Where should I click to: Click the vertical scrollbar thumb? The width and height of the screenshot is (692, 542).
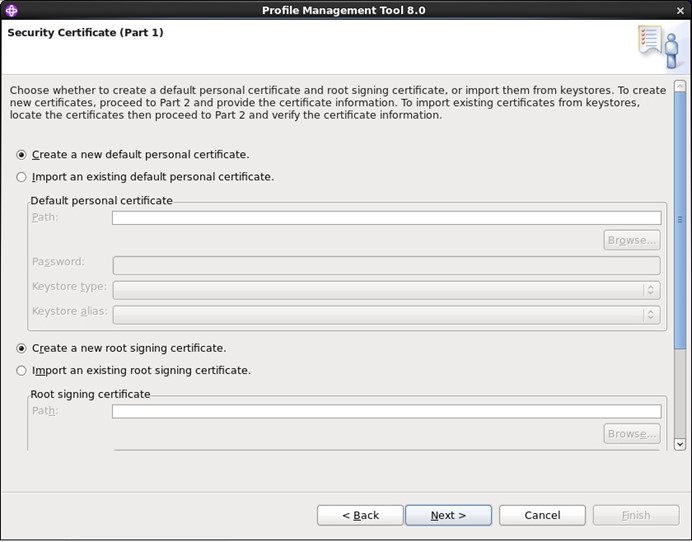click(681, 220)
